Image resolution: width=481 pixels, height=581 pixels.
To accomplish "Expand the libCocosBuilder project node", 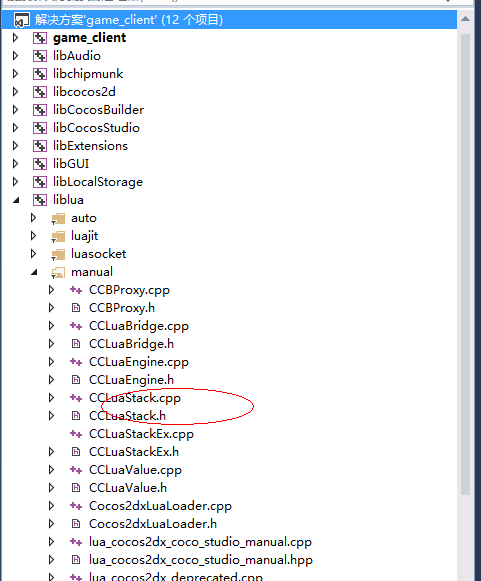I will click(15, 110).
